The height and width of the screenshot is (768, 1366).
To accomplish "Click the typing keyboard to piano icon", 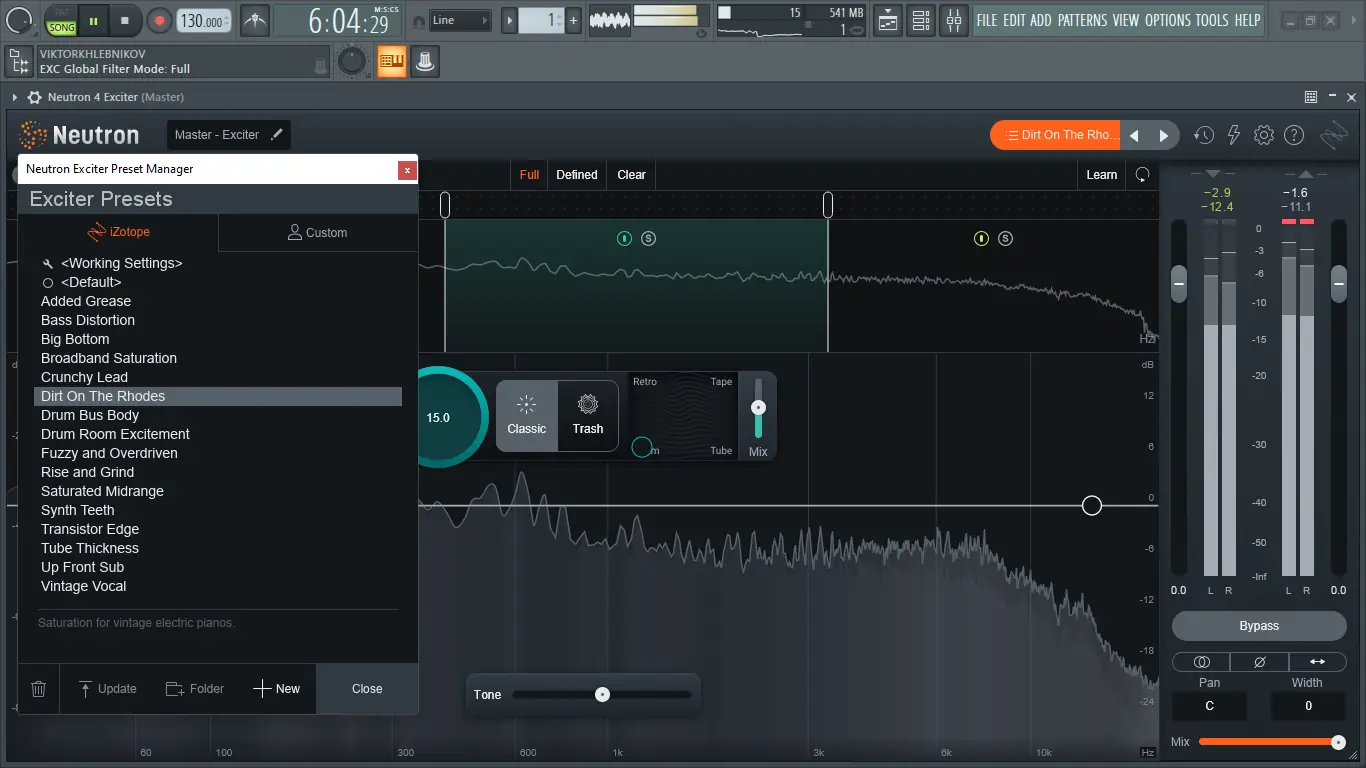I will (x=391, y=62).
